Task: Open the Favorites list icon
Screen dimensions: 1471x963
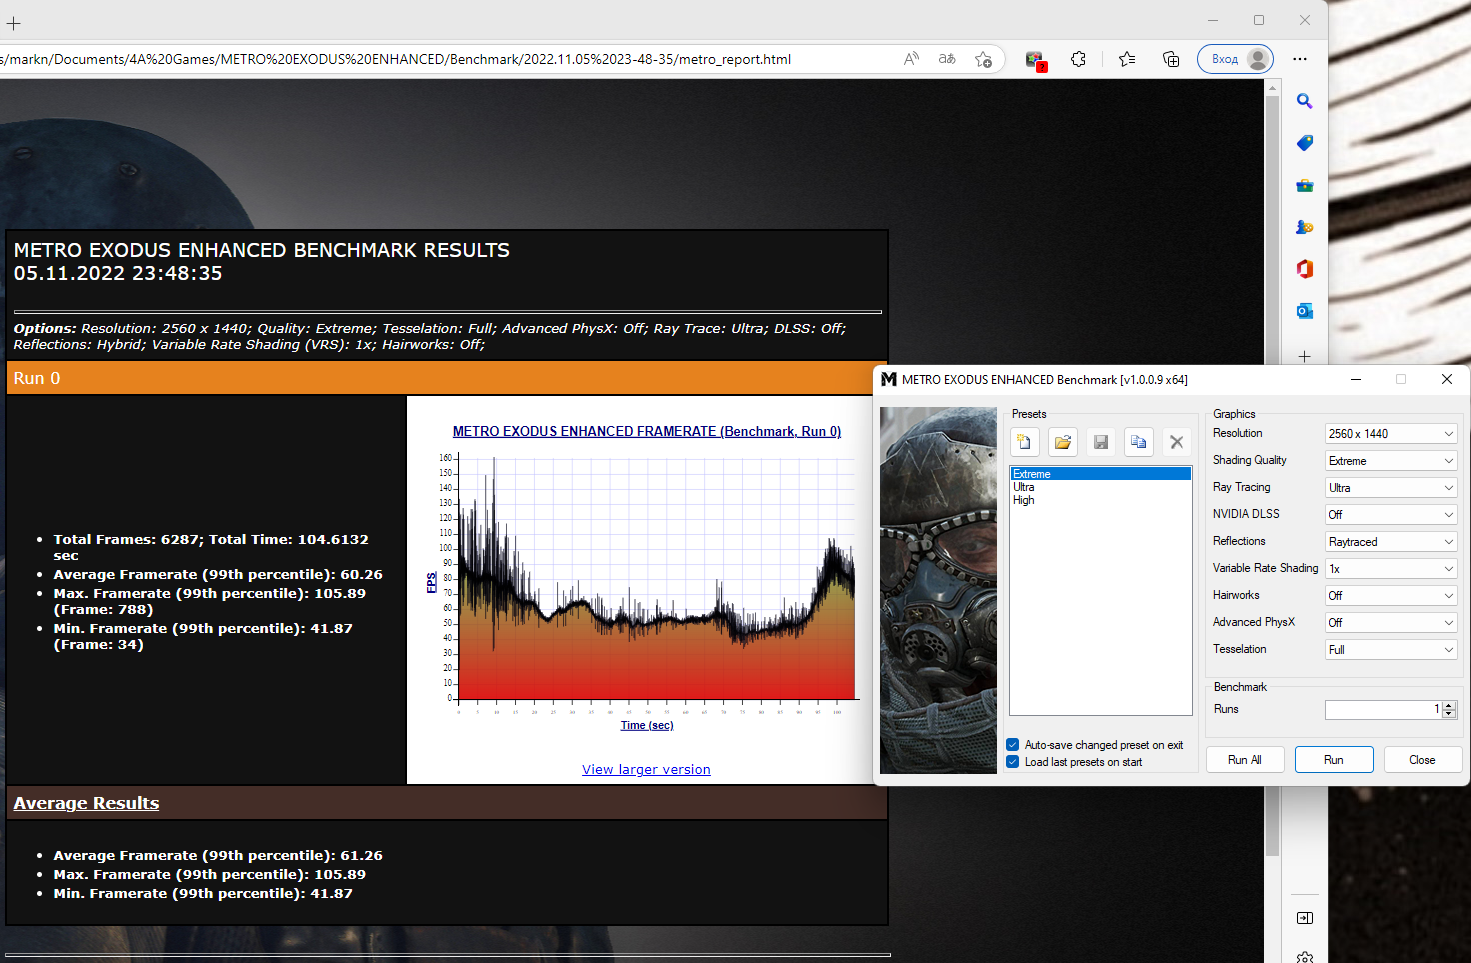Action: [1127, 59]
